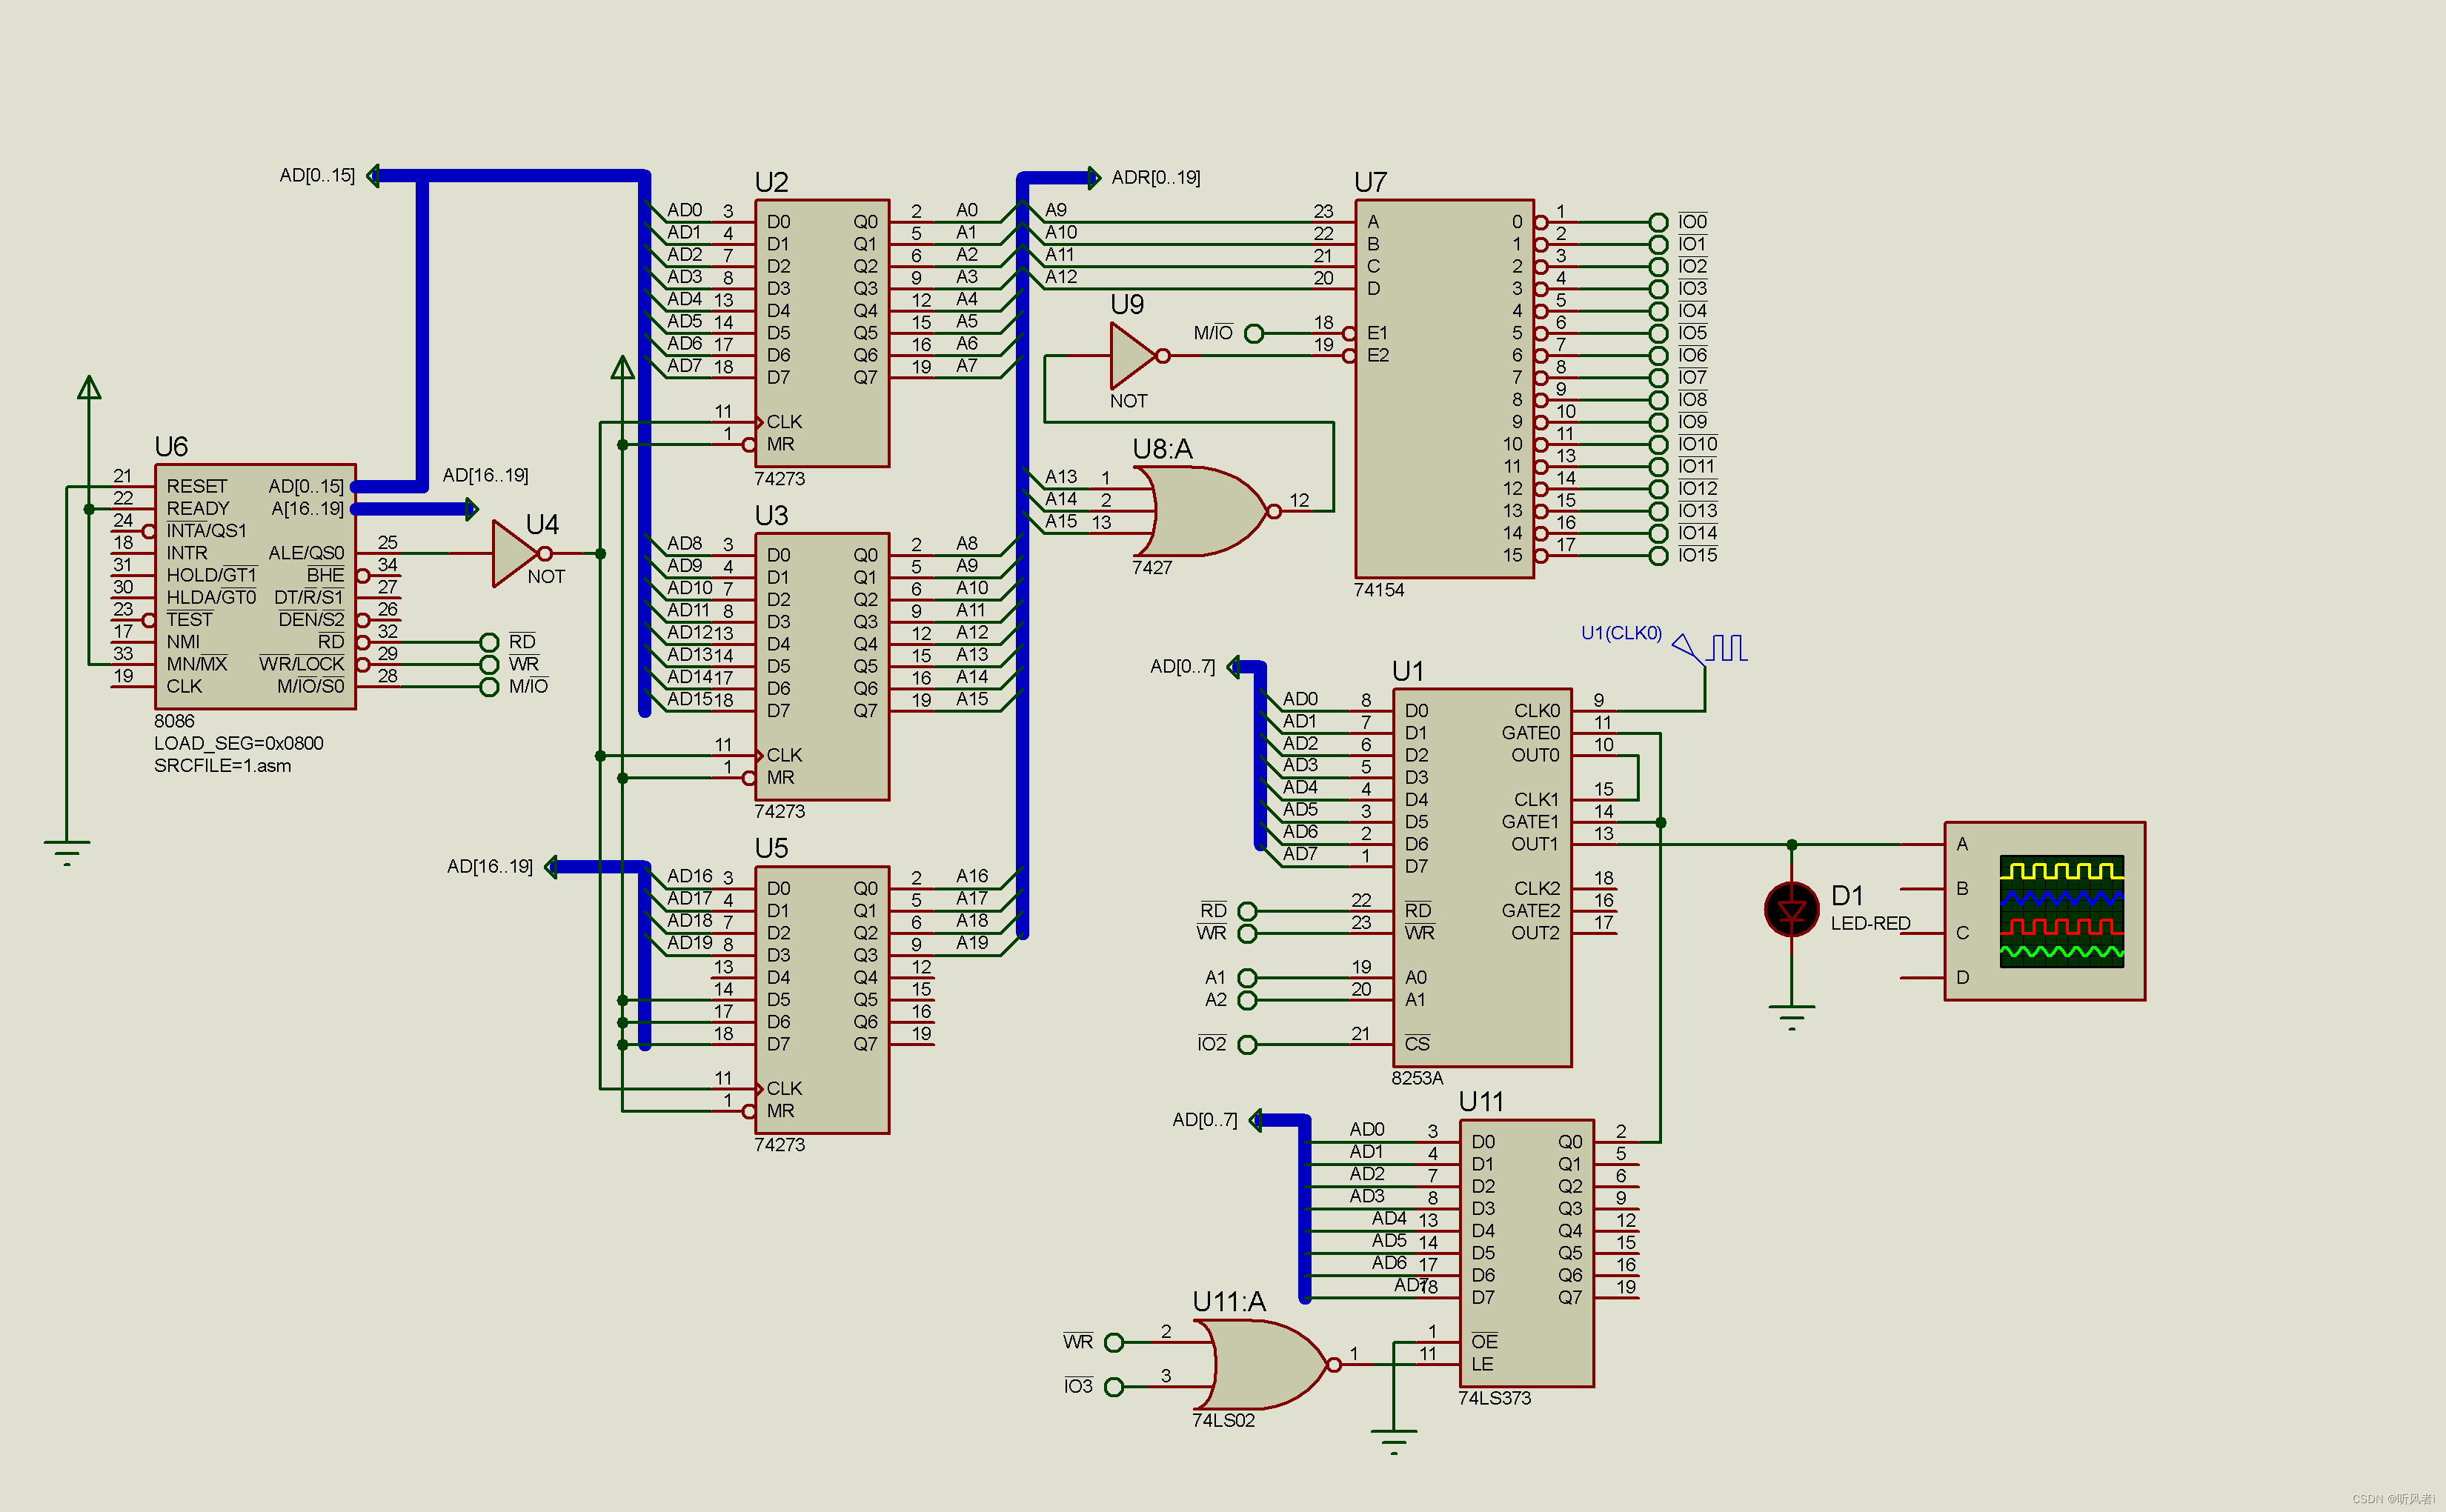This screenshot has height=1512, width=2446.
Task: Click the IO2 terminal near U1 CS
Action: click(1247, 1045)
